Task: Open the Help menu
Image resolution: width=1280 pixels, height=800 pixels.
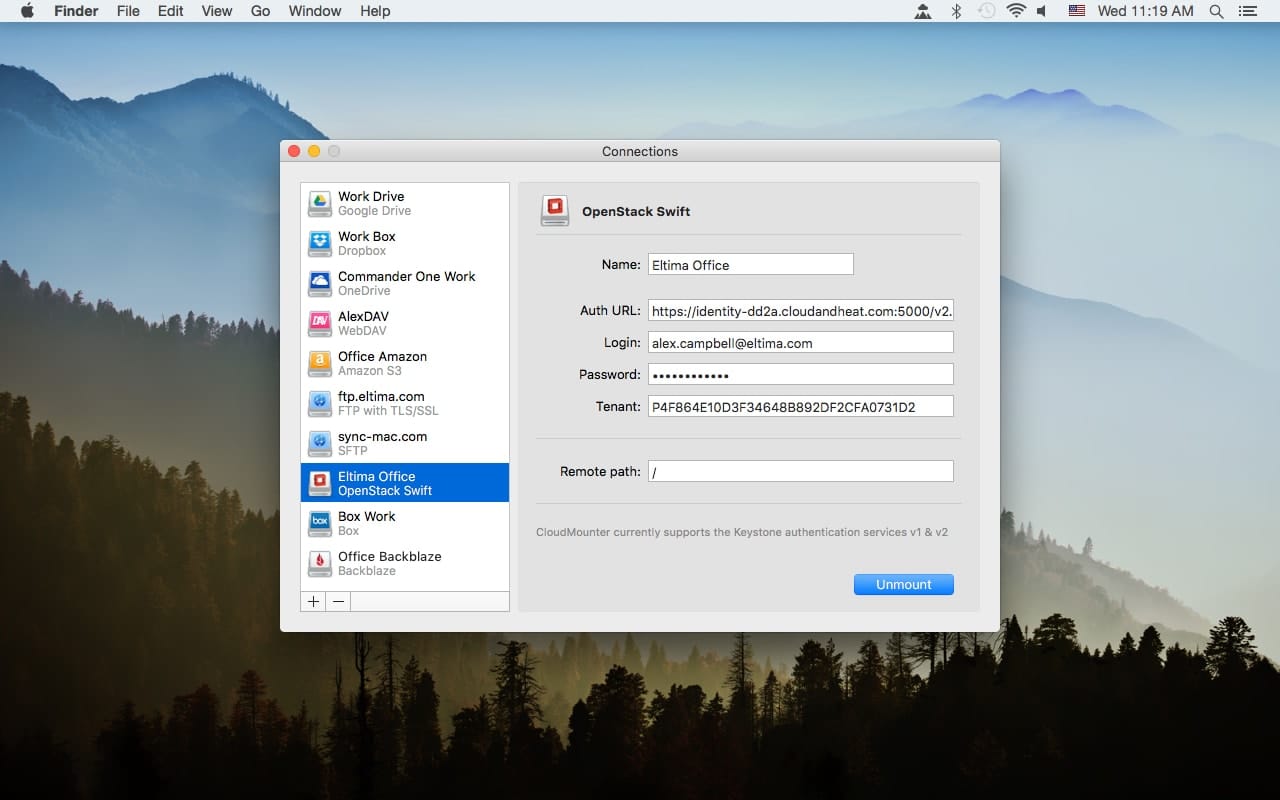Action: pos(375,11)
